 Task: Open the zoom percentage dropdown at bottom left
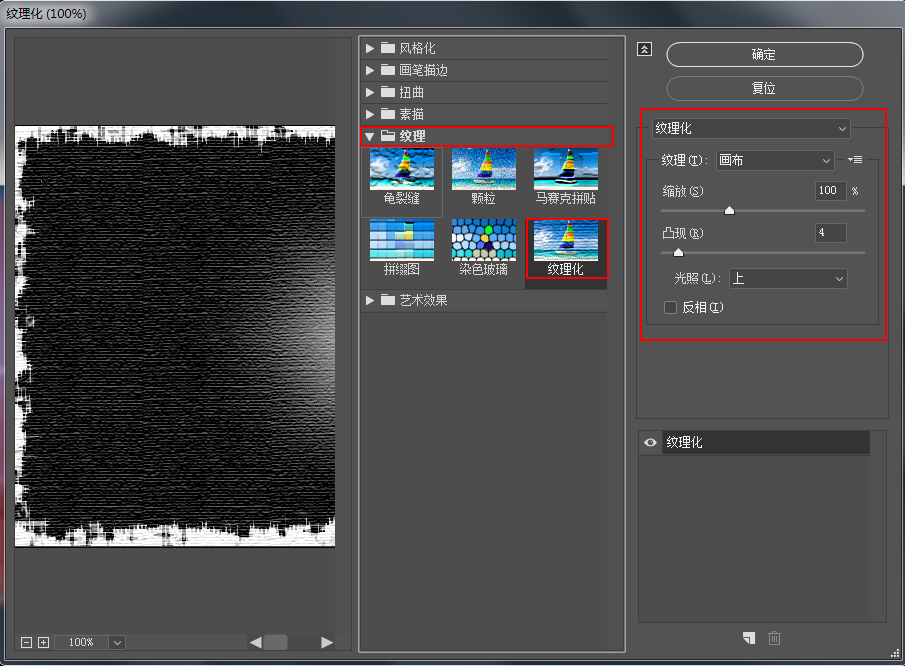[x=117, y=642]
